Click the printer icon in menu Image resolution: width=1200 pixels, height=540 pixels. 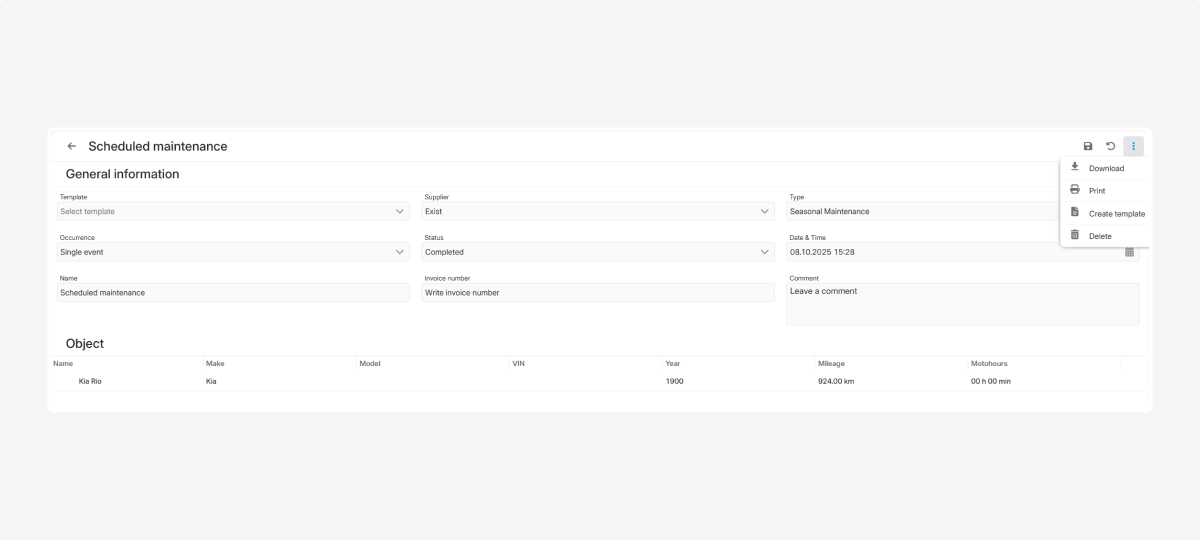click(1075, 190)
